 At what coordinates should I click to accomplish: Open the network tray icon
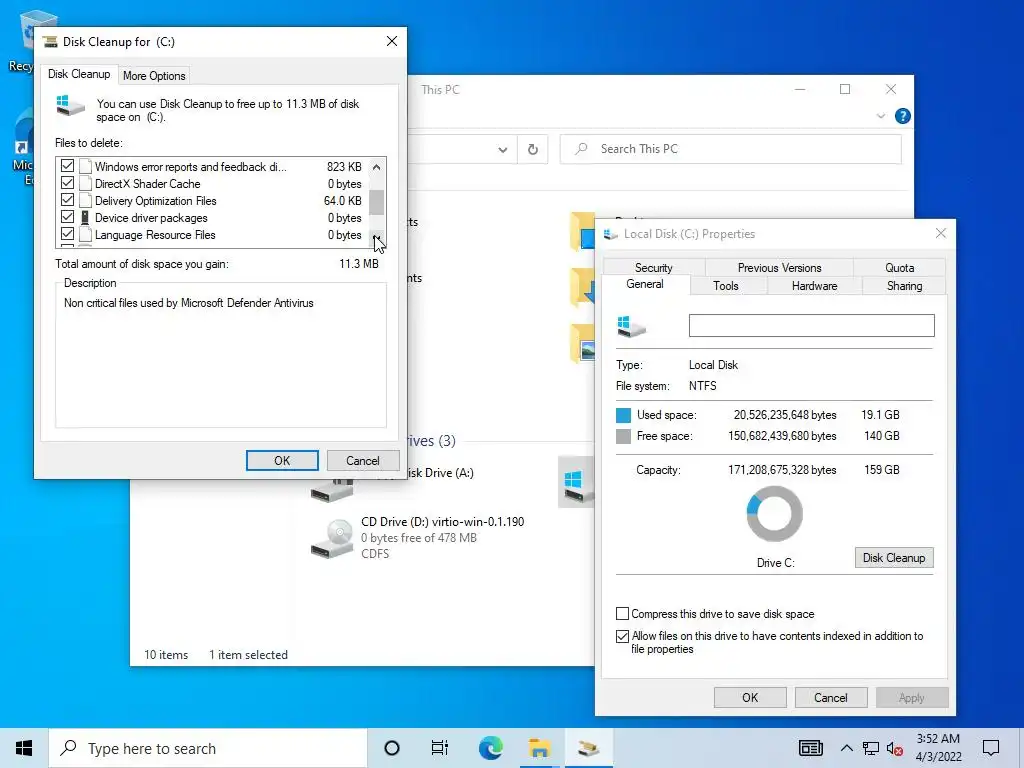[871, 748]
